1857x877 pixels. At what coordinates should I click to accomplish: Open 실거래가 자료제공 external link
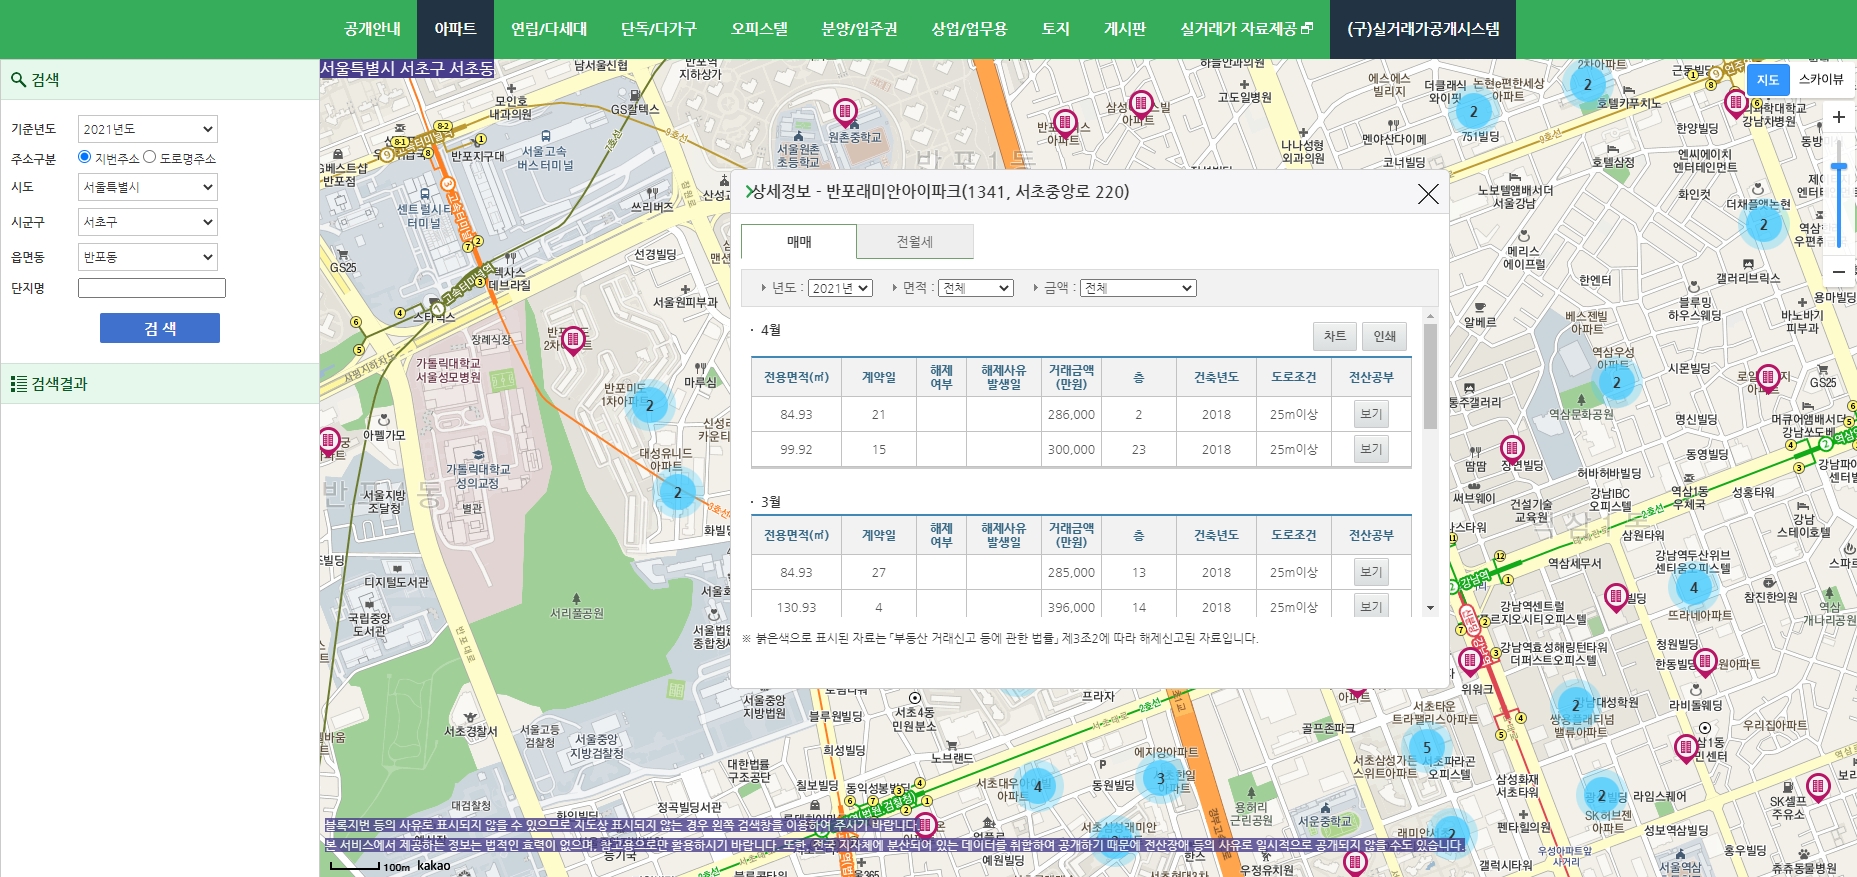[1246, 29]
